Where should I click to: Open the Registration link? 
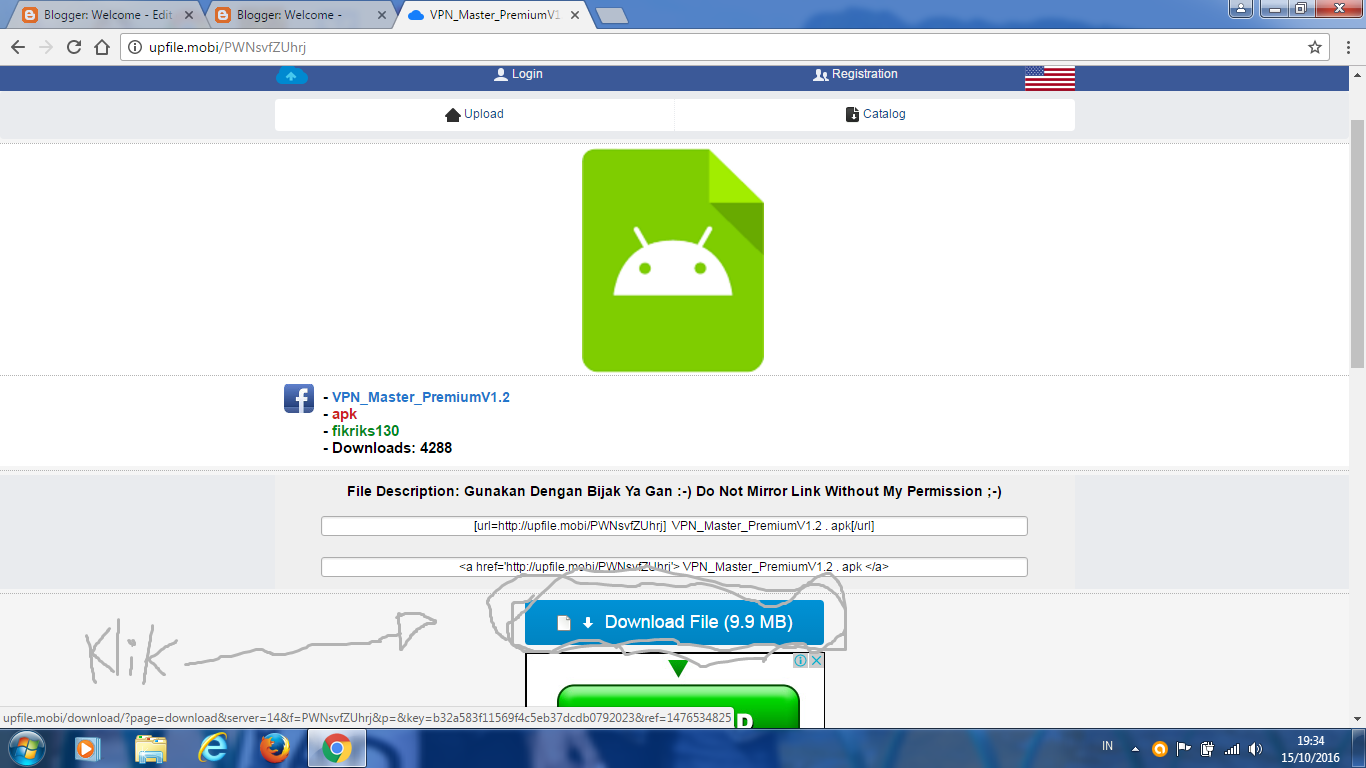click(x=855, y=74)
